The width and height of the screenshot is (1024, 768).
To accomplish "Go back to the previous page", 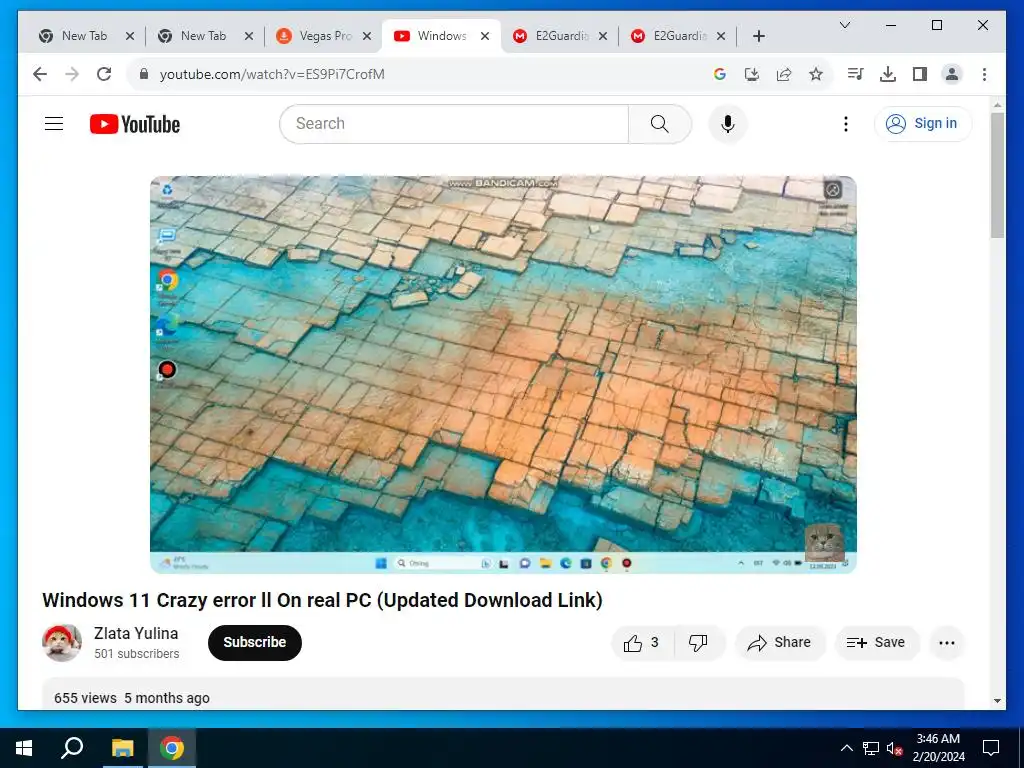I will [x=40, y=74].
